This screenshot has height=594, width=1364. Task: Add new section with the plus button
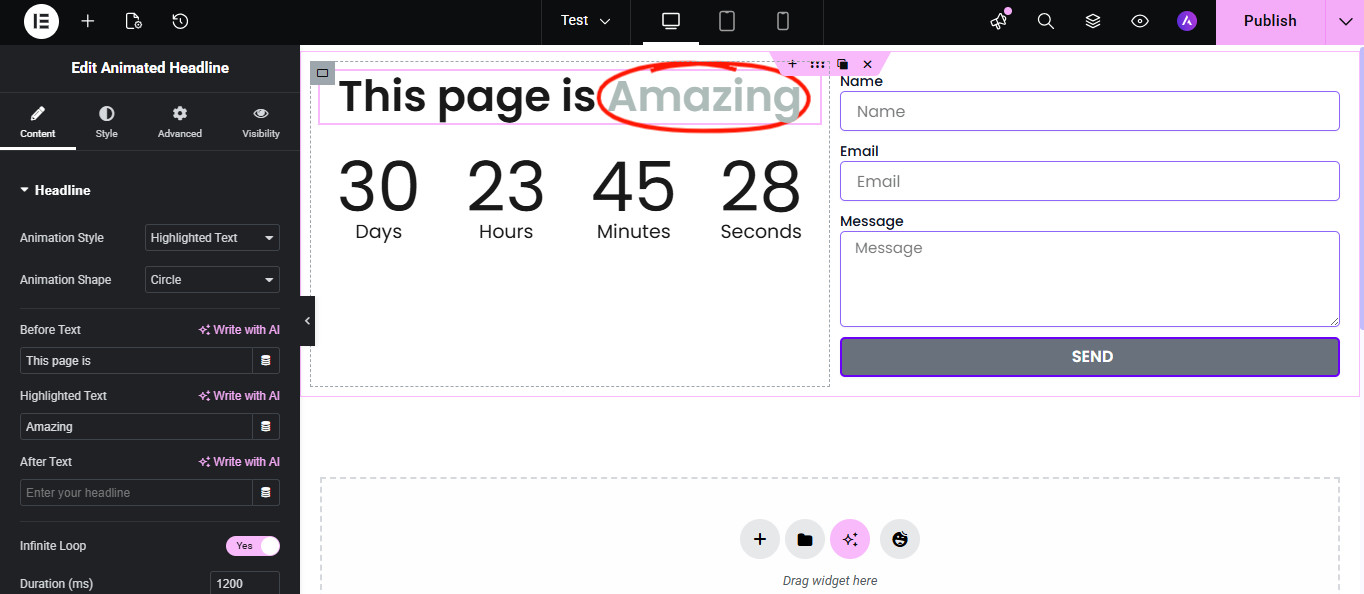coord(760,539)
